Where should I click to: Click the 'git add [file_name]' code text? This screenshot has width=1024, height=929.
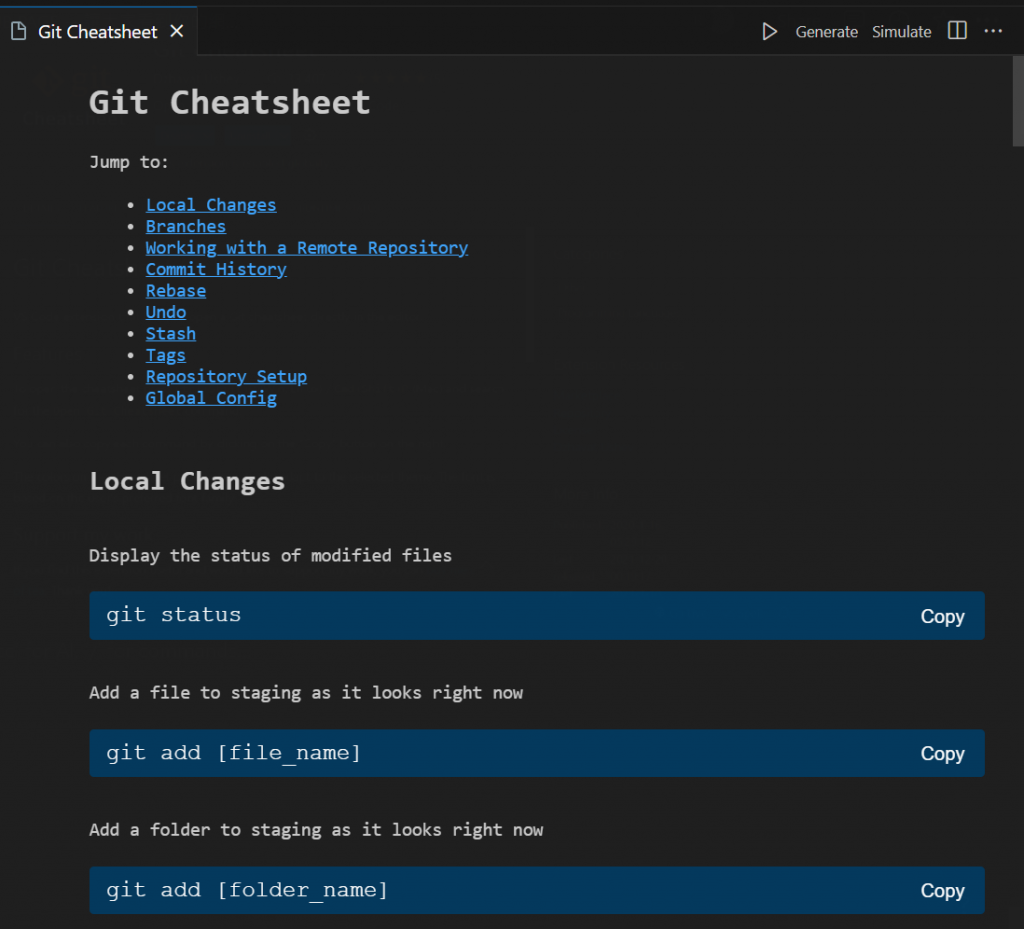tap(233, 753)
